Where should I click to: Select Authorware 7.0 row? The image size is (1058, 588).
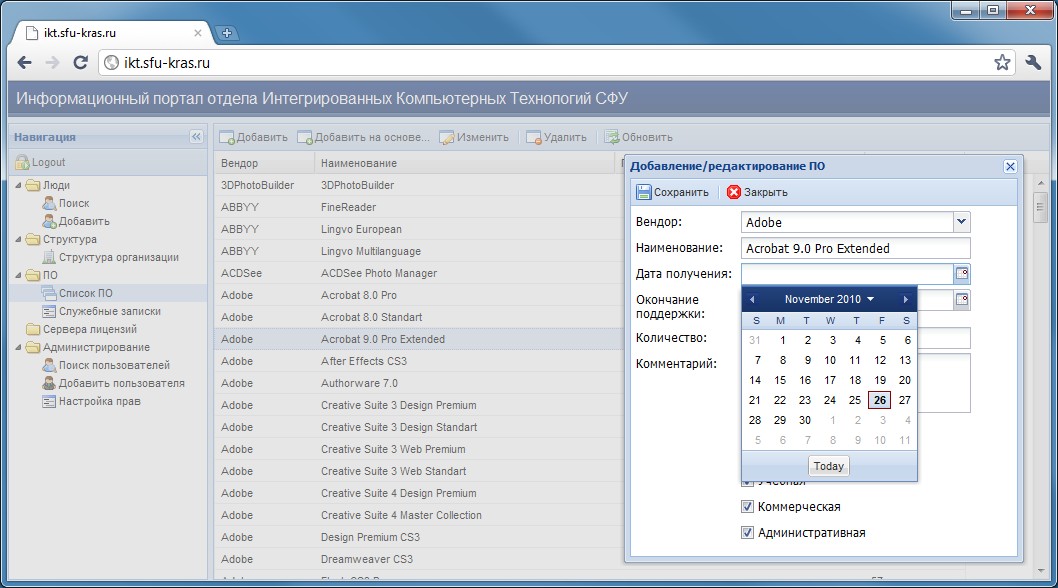[x=419, y=383]
